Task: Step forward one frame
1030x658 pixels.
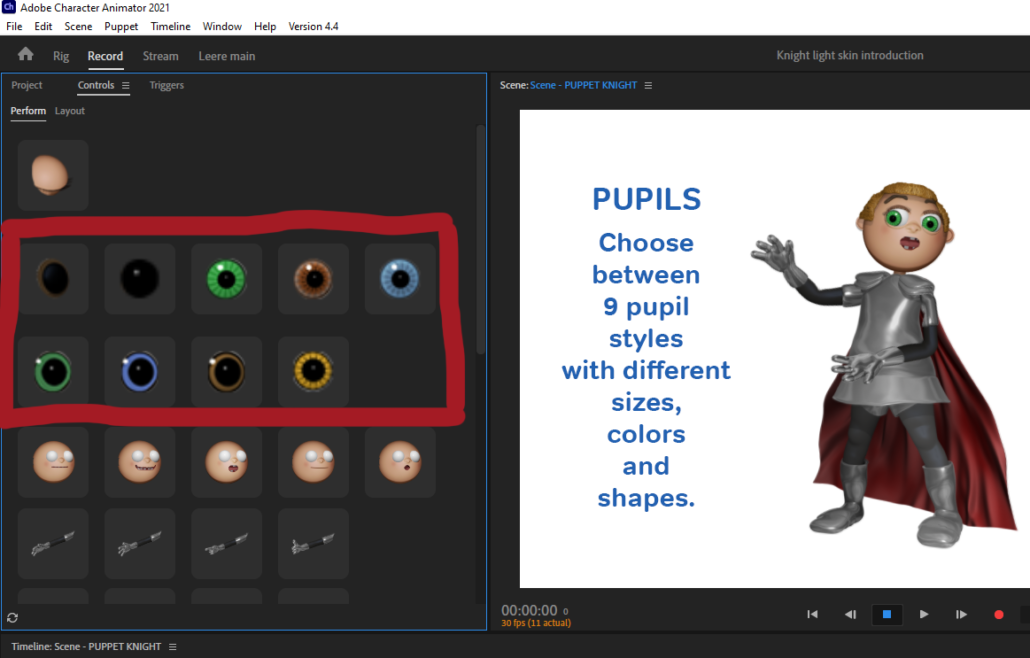Action: 961,614
